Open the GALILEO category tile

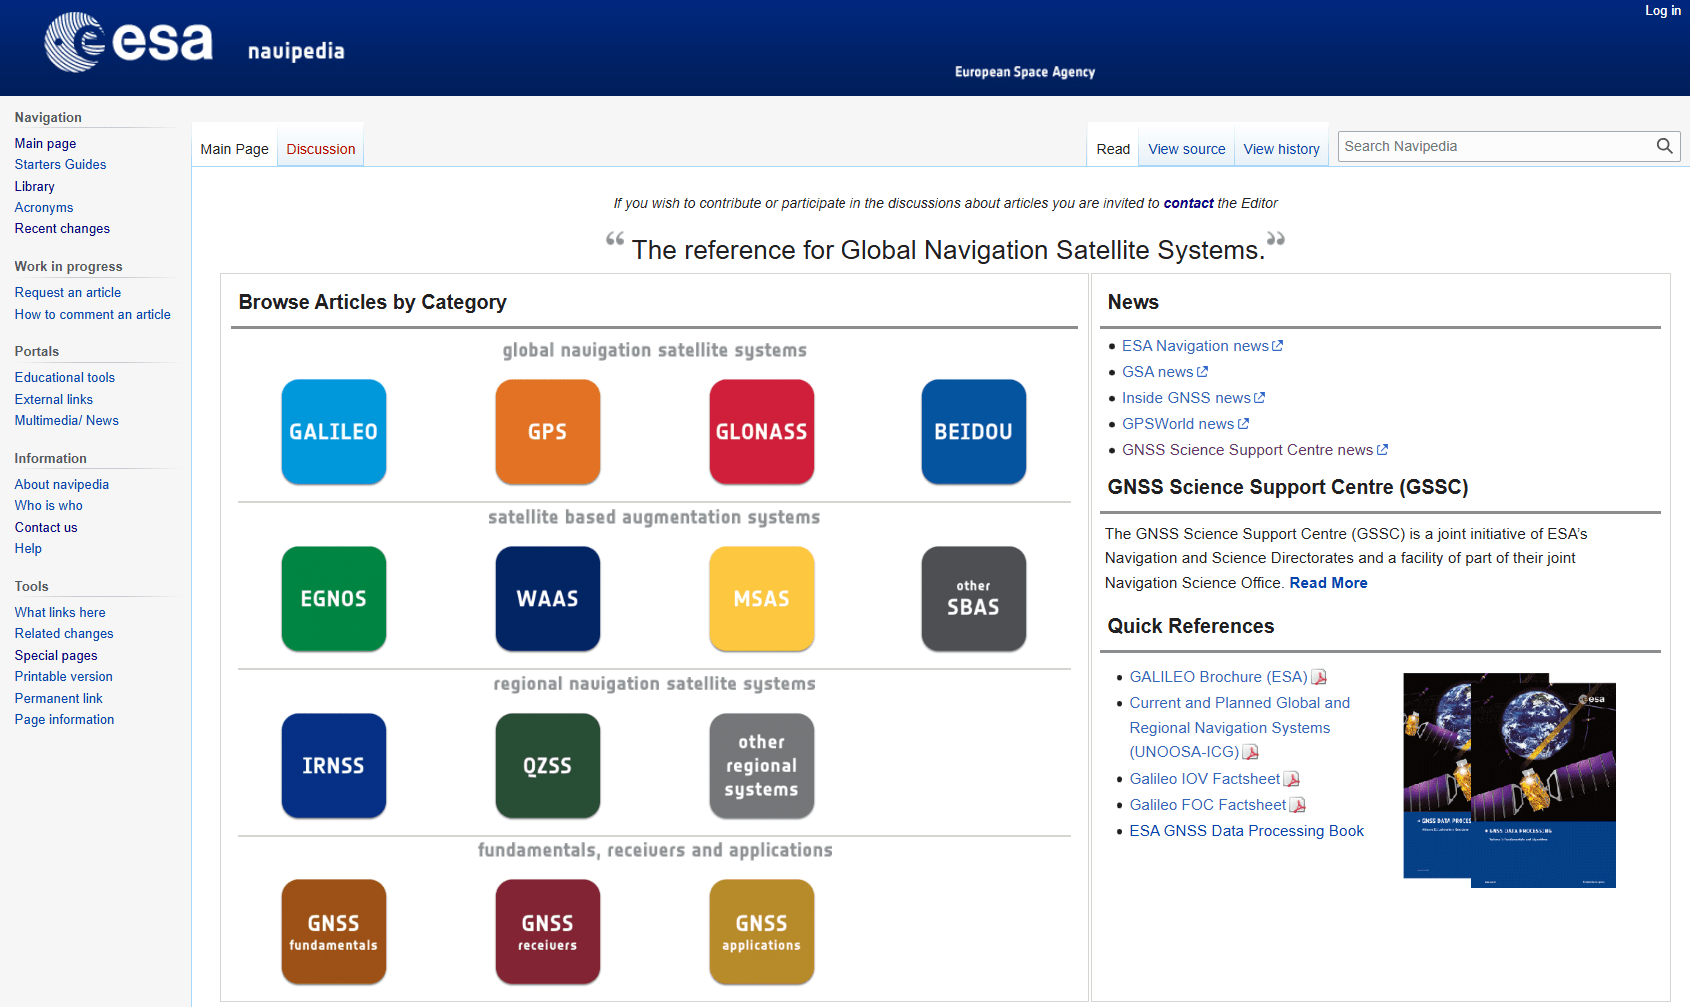(x=333, y=431)
